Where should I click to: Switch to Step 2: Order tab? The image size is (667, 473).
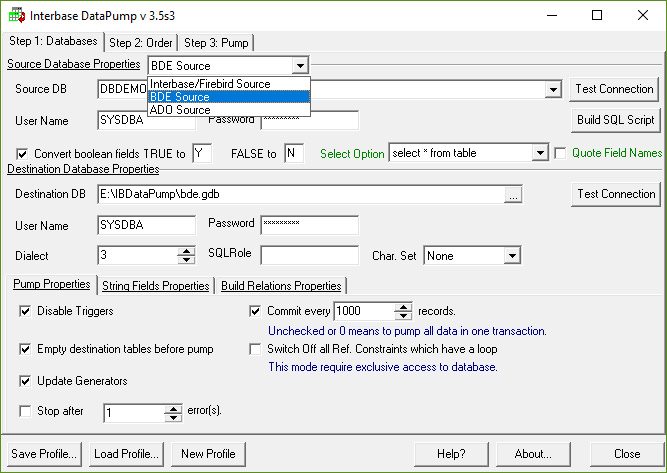pos(141,42)
